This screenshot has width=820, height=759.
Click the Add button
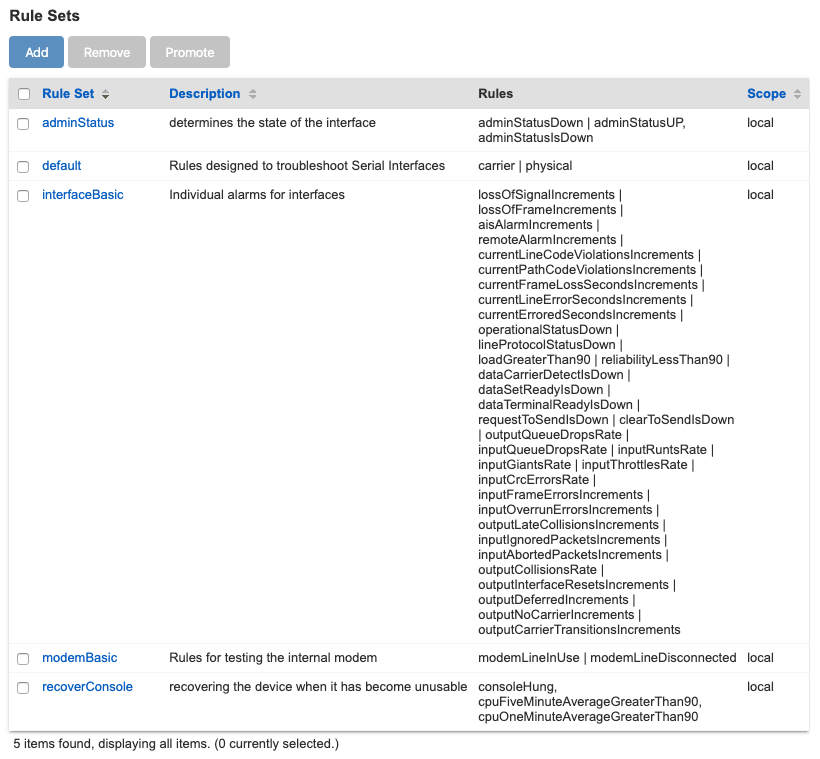coord(37,52)
